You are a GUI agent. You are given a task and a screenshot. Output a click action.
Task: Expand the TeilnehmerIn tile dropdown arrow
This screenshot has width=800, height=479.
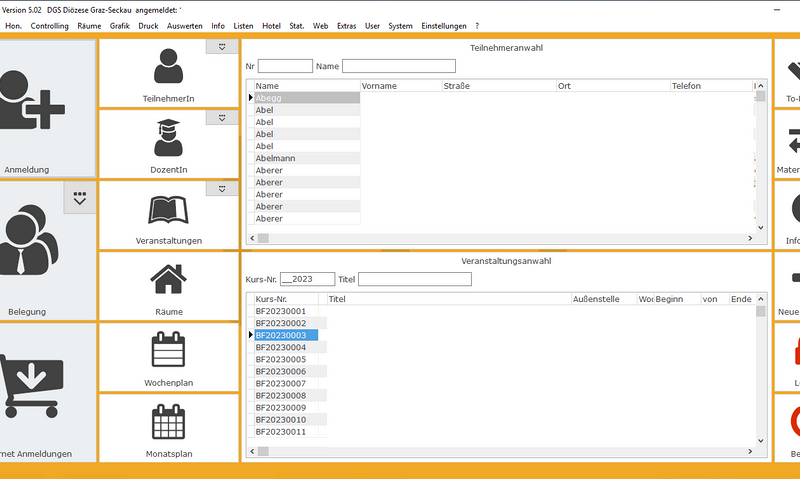point(220,46)
